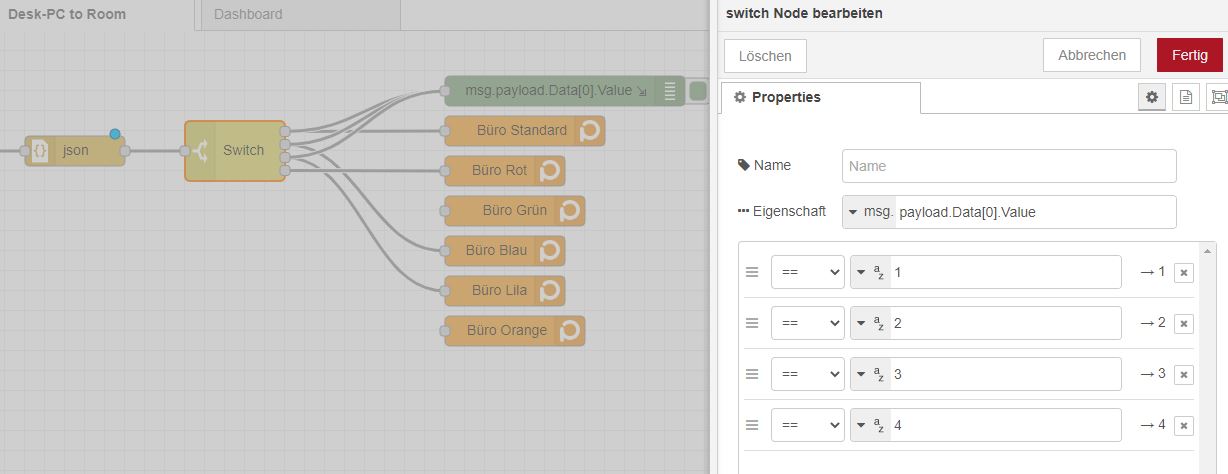The height and width of the screenshot is (474, 1228).
Task: Click the Abbrechen button
Action: point(1092,55)
